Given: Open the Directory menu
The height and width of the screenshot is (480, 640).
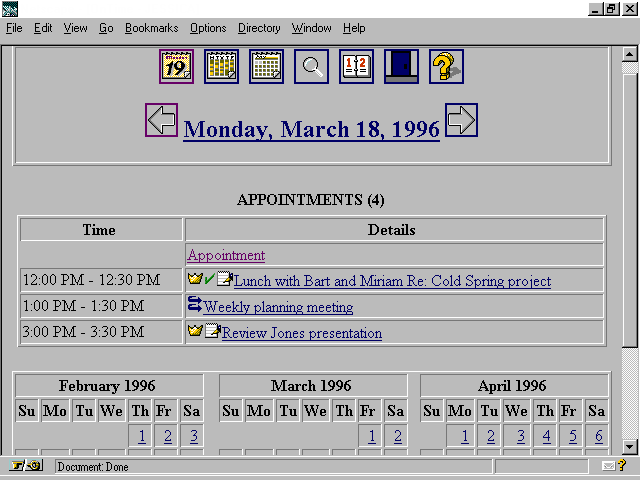Looking at the screenshot, I should tap(259, 28).
